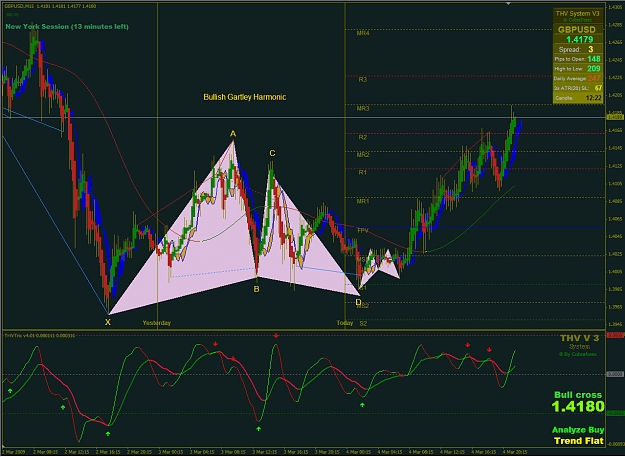
Task: Click the 'Yesterday' period separator label
Action: coord(157,323)
